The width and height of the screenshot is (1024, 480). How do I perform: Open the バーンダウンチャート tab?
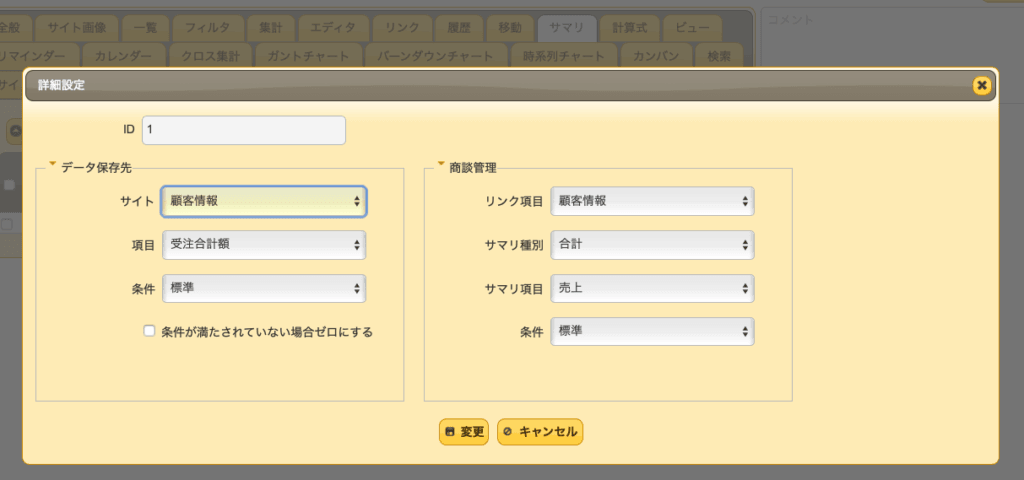coord(435,56)
